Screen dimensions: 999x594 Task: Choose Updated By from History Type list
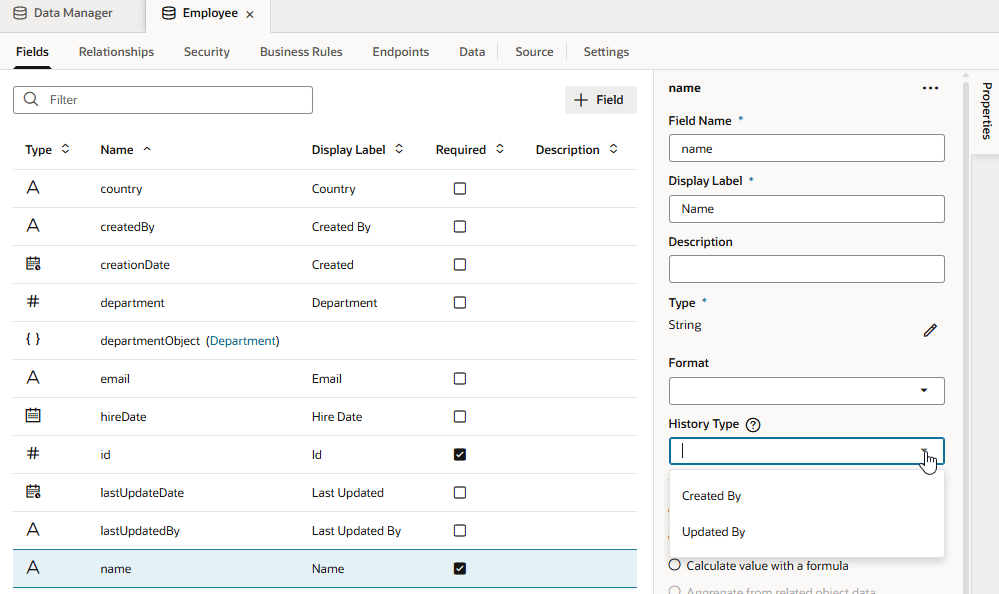click(x=713, y=532)
